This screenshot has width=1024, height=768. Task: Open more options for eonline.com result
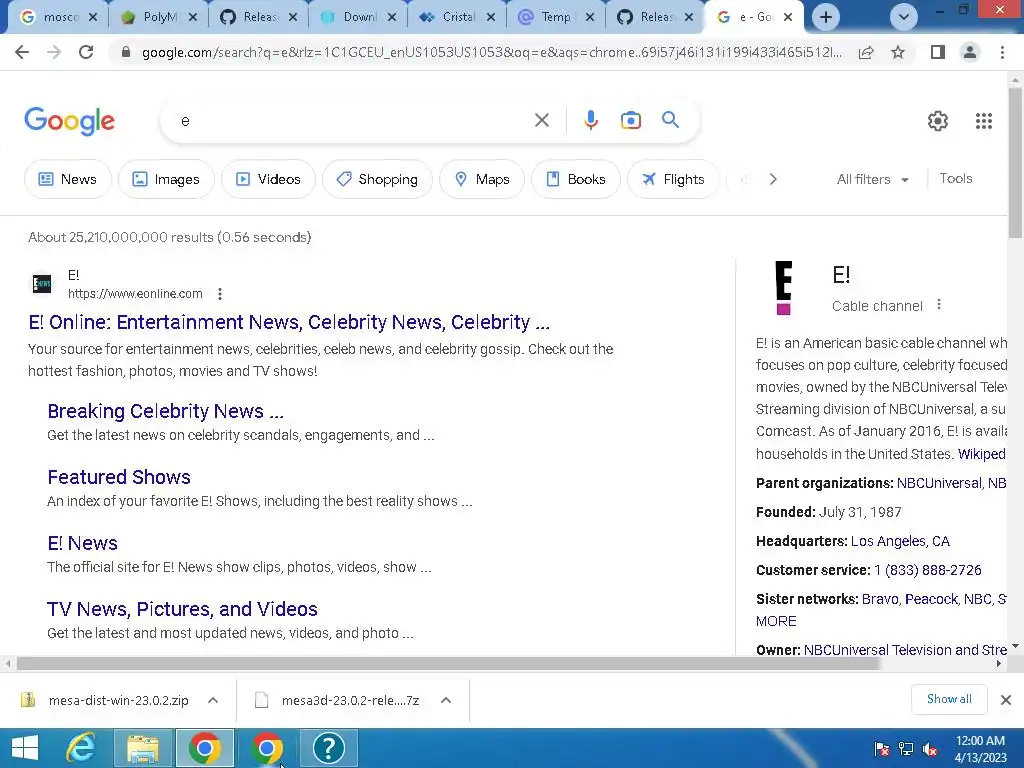(220, 294)
